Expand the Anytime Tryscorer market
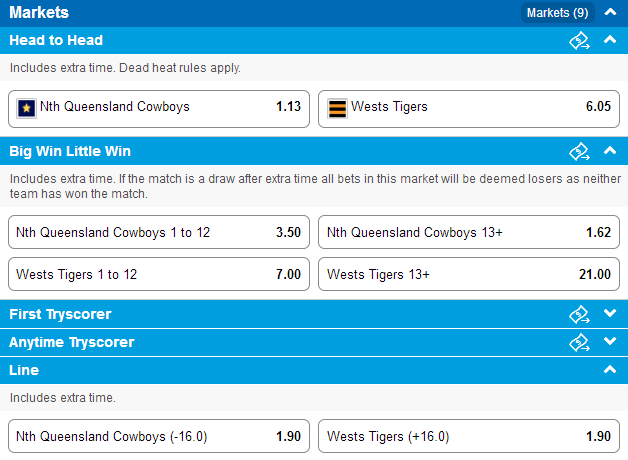 click(x=610, y=341)
